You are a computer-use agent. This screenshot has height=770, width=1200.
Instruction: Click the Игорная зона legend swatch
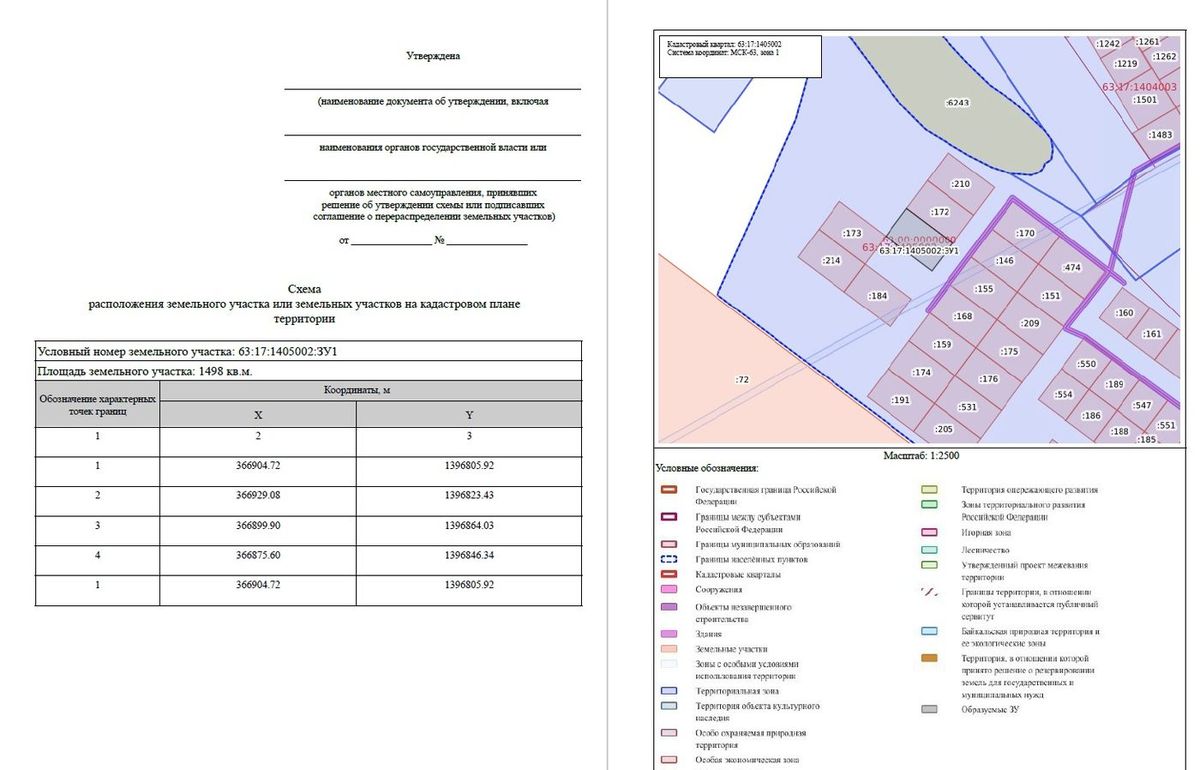[x=929, y=533]
